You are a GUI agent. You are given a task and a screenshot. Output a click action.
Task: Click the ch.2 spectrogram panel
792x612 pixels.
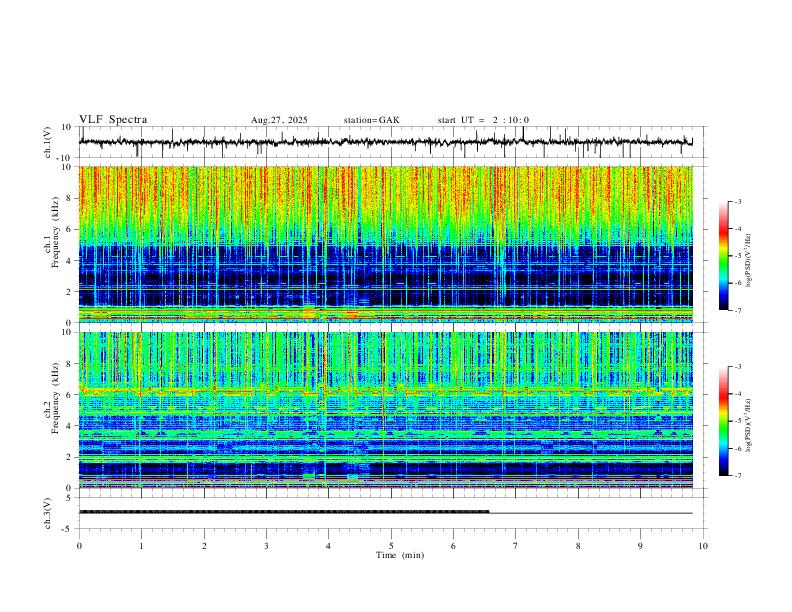[385, 410]
